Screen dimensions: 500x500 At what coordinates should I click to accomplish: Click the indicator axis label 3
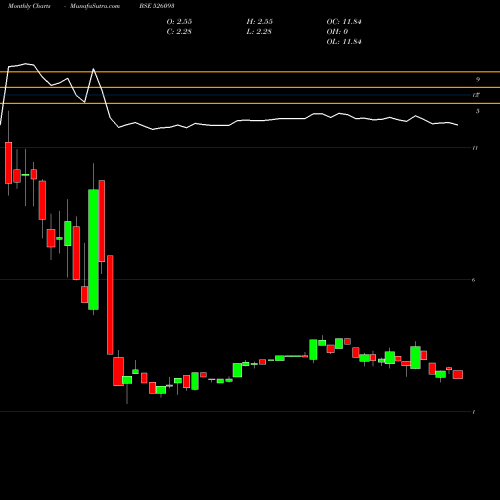point(478,111)
